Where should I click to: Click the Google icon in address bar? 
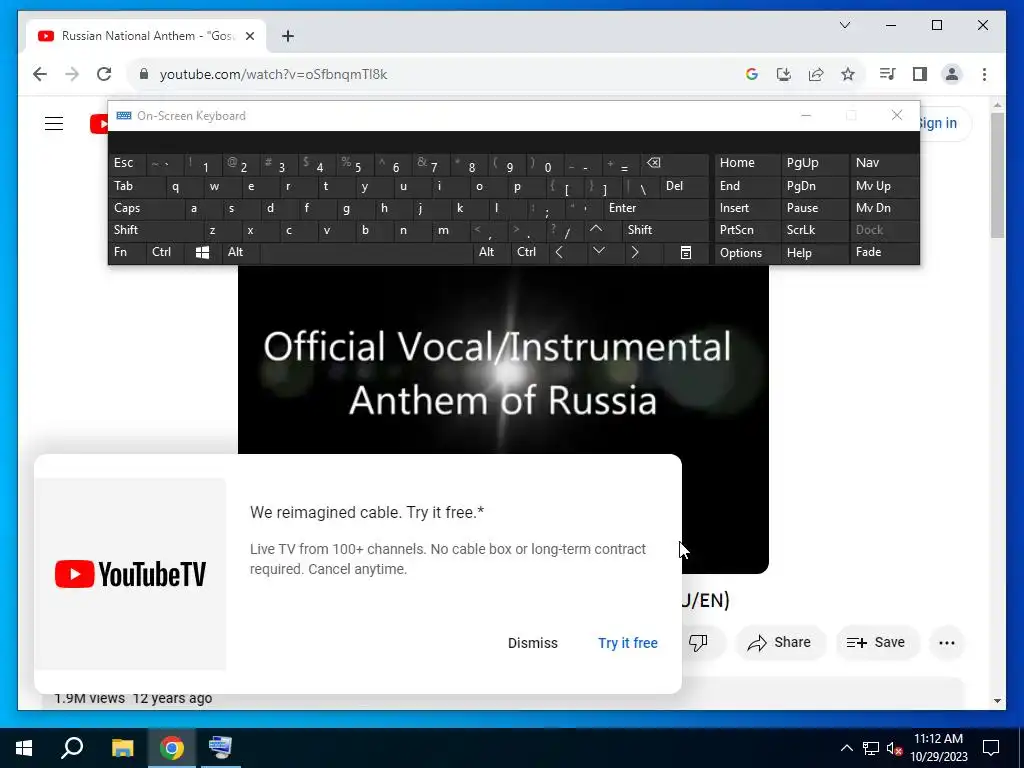pyautogui.click(x=752, y=74)
